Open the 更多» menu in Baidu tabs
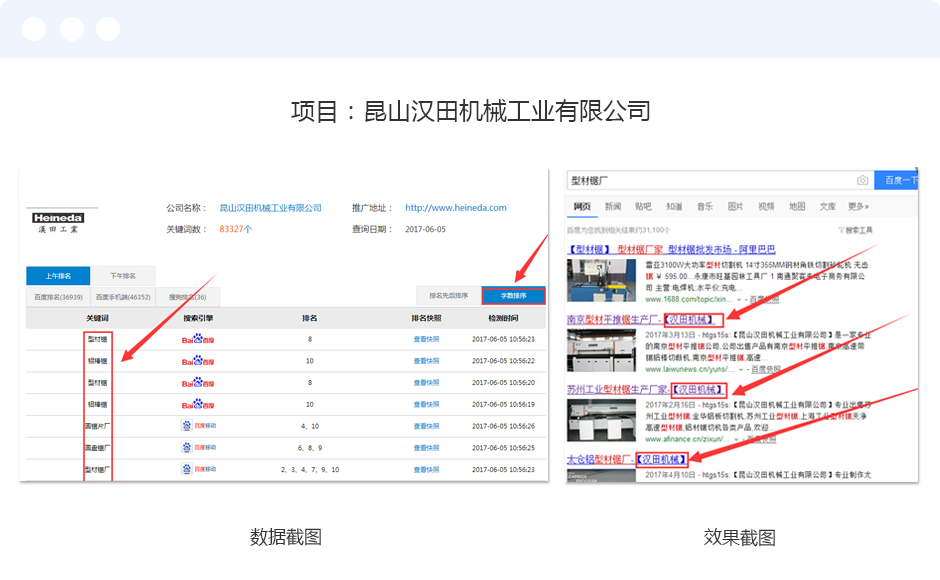Screen dimensions: 940x580 click(858, 207)
